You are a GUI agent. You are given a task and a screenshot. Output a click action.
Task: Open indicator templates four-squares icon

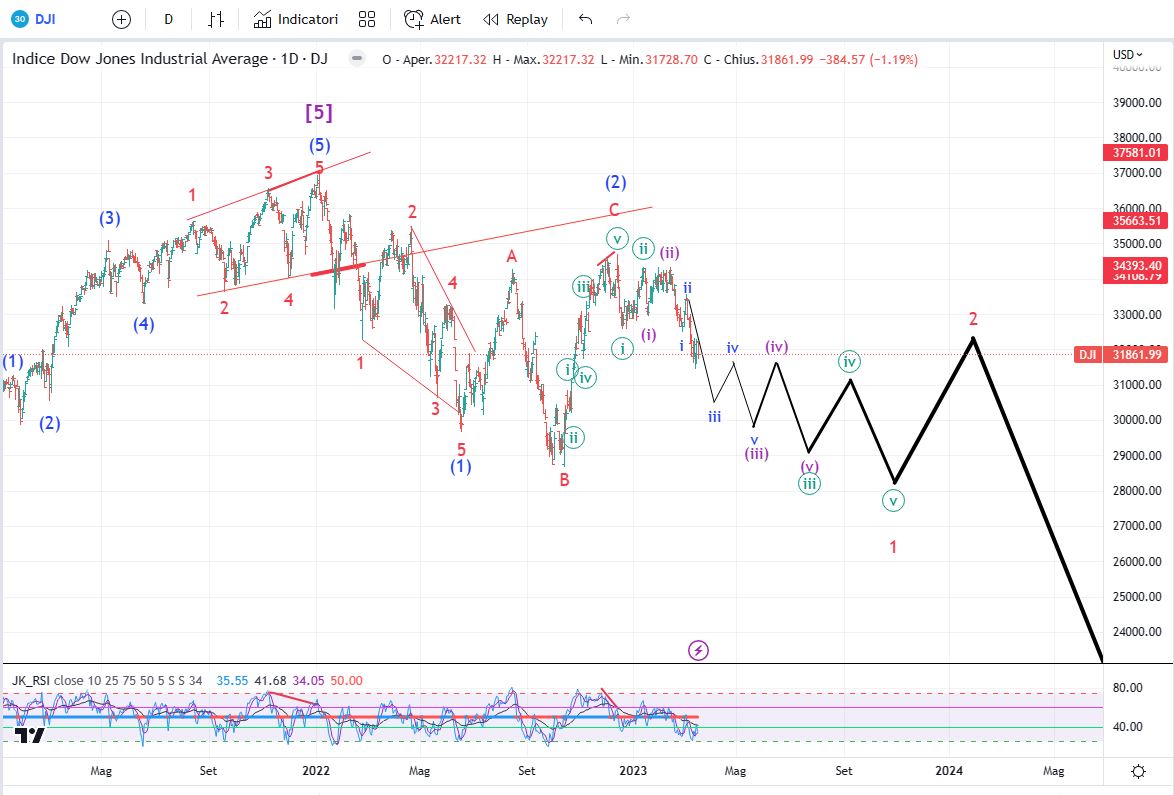[x=367, y=19]
